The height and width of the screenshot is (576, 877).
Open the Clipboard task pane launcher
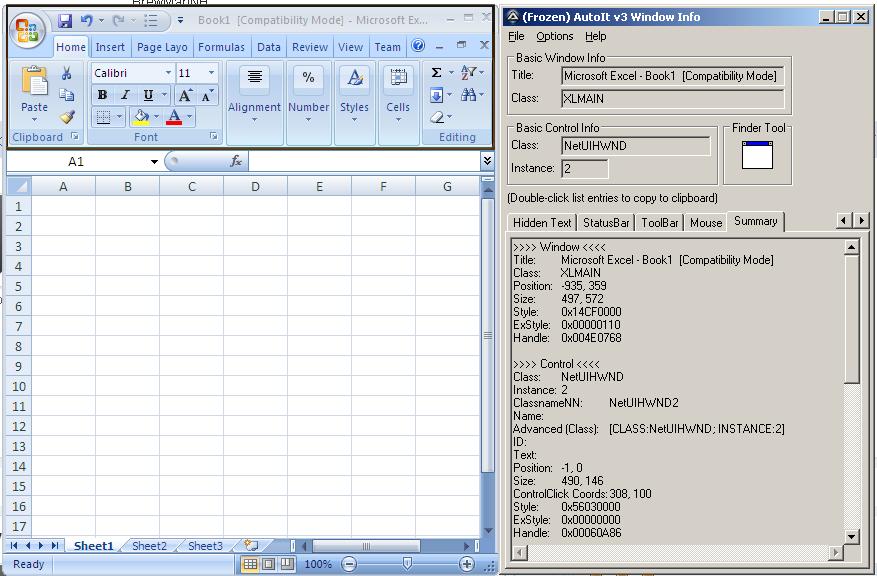coord(75,136)
